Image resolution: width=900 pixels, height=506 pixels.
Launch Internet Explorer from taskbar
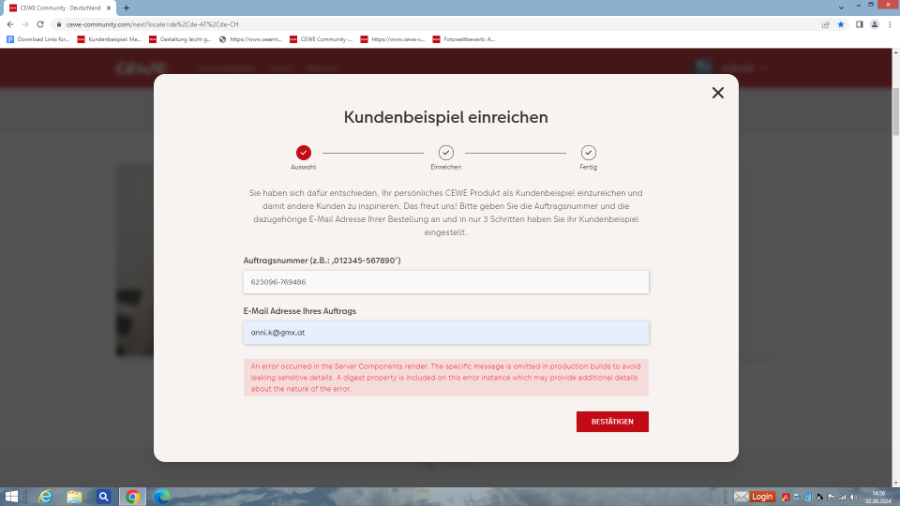(x=45, y=497)
